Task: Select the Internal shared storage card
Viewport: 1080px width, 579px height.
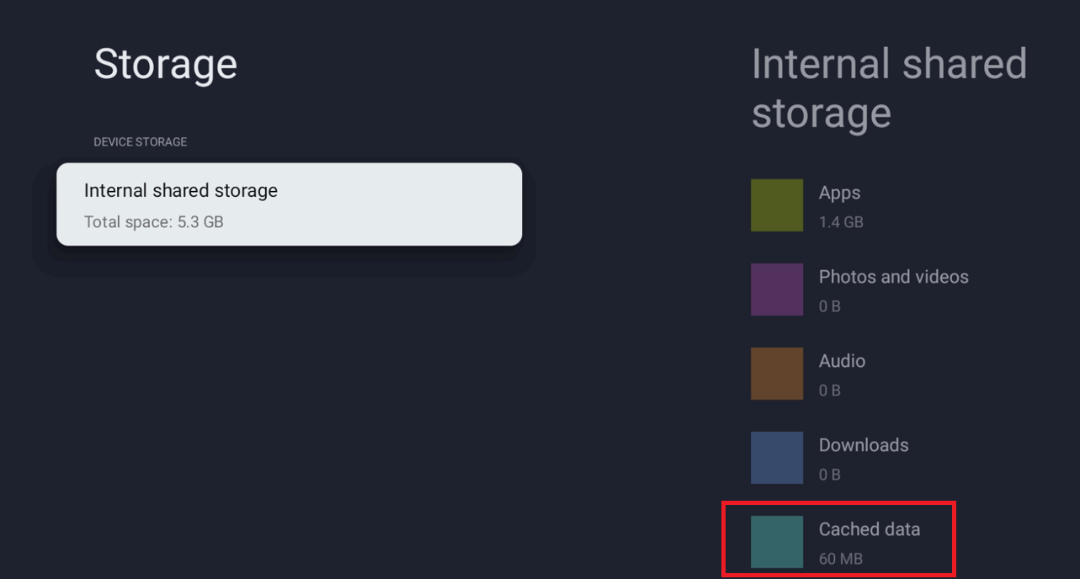Action: pos(289,204)
